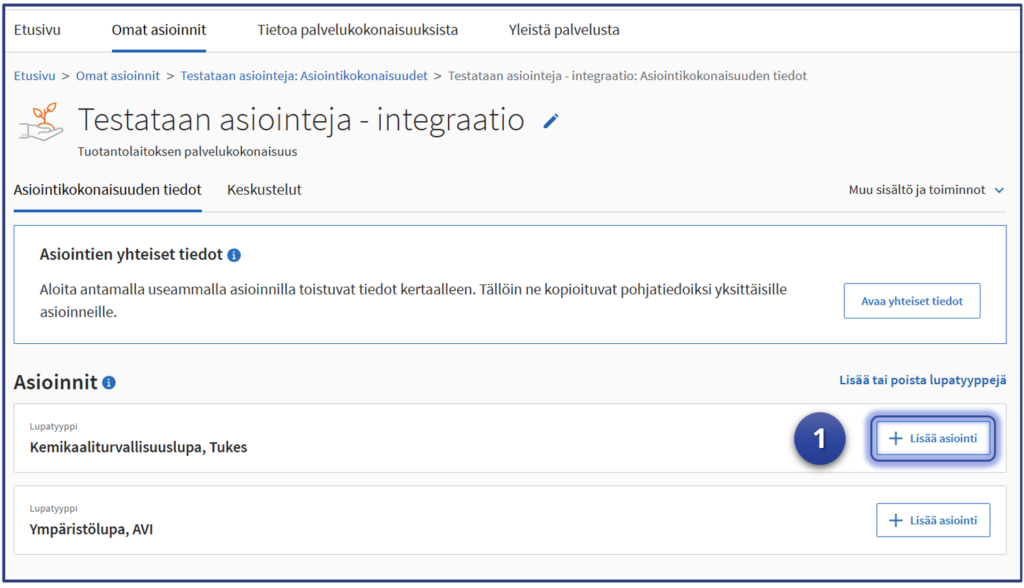Follow the Etusivu breadcrumb link
This screenshot has width=1024, height=588.
coord(34,76)
